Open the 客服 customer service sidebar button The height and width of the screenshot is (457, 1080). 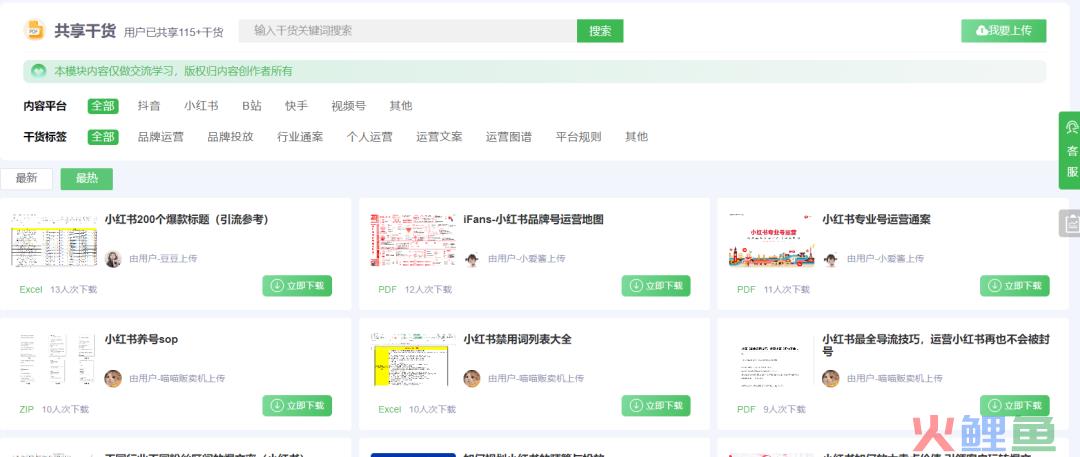1071,150
